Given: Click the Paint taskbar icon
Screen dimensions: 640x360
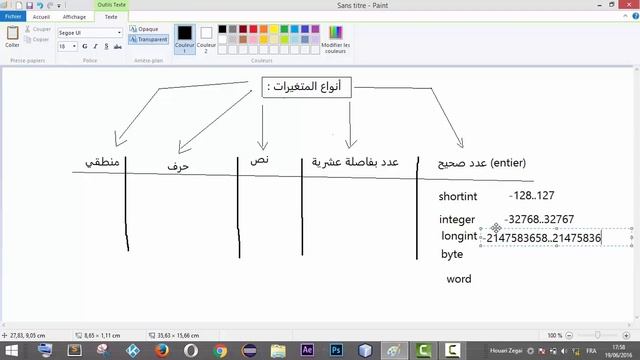Looking at the screenshot, I should (x=394, y=351).
